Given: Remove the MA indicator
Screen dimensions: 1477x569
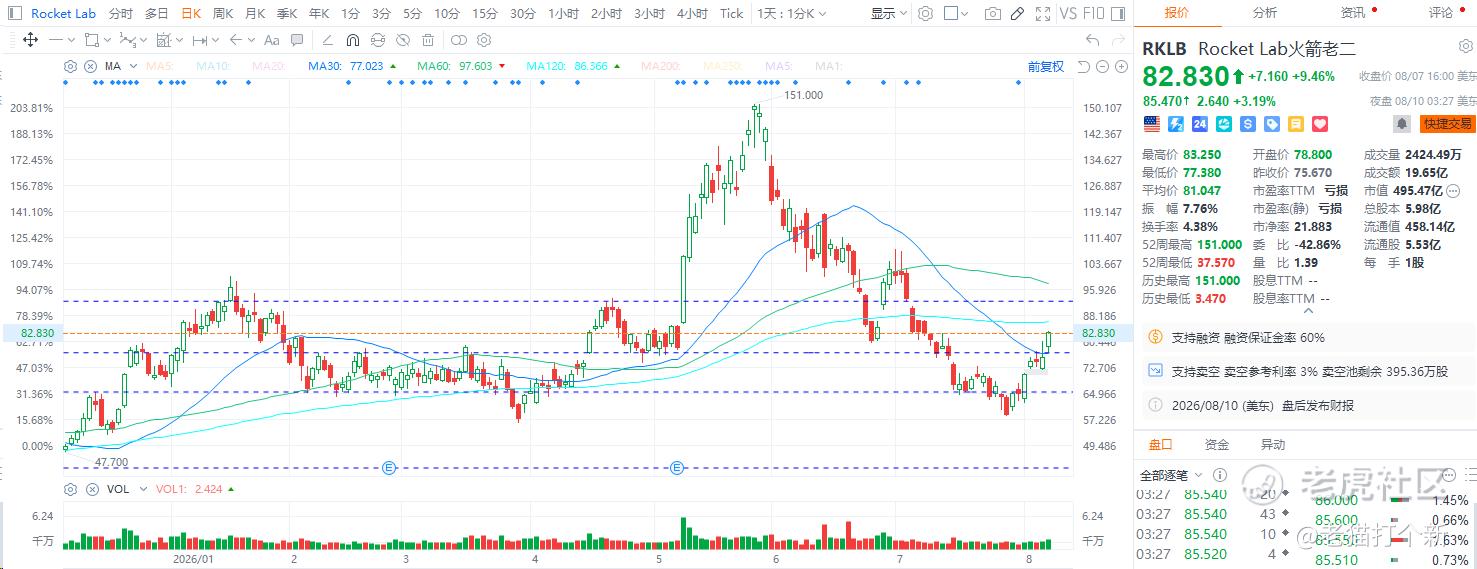Looking at the screenshot, I should tap(90, 66).
